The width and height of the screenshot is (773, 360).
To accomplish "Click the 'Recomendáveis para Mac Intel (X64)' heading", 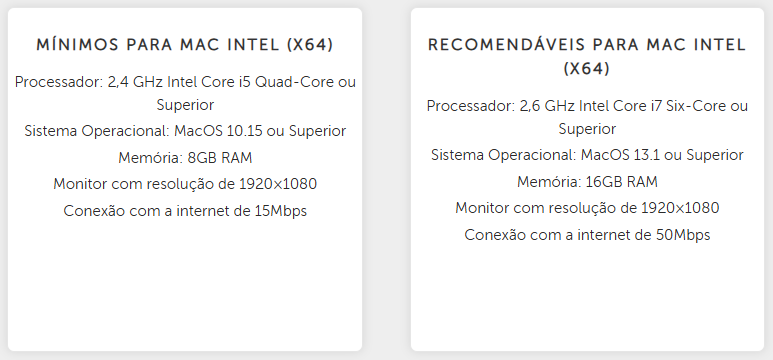I will point(587,57).
